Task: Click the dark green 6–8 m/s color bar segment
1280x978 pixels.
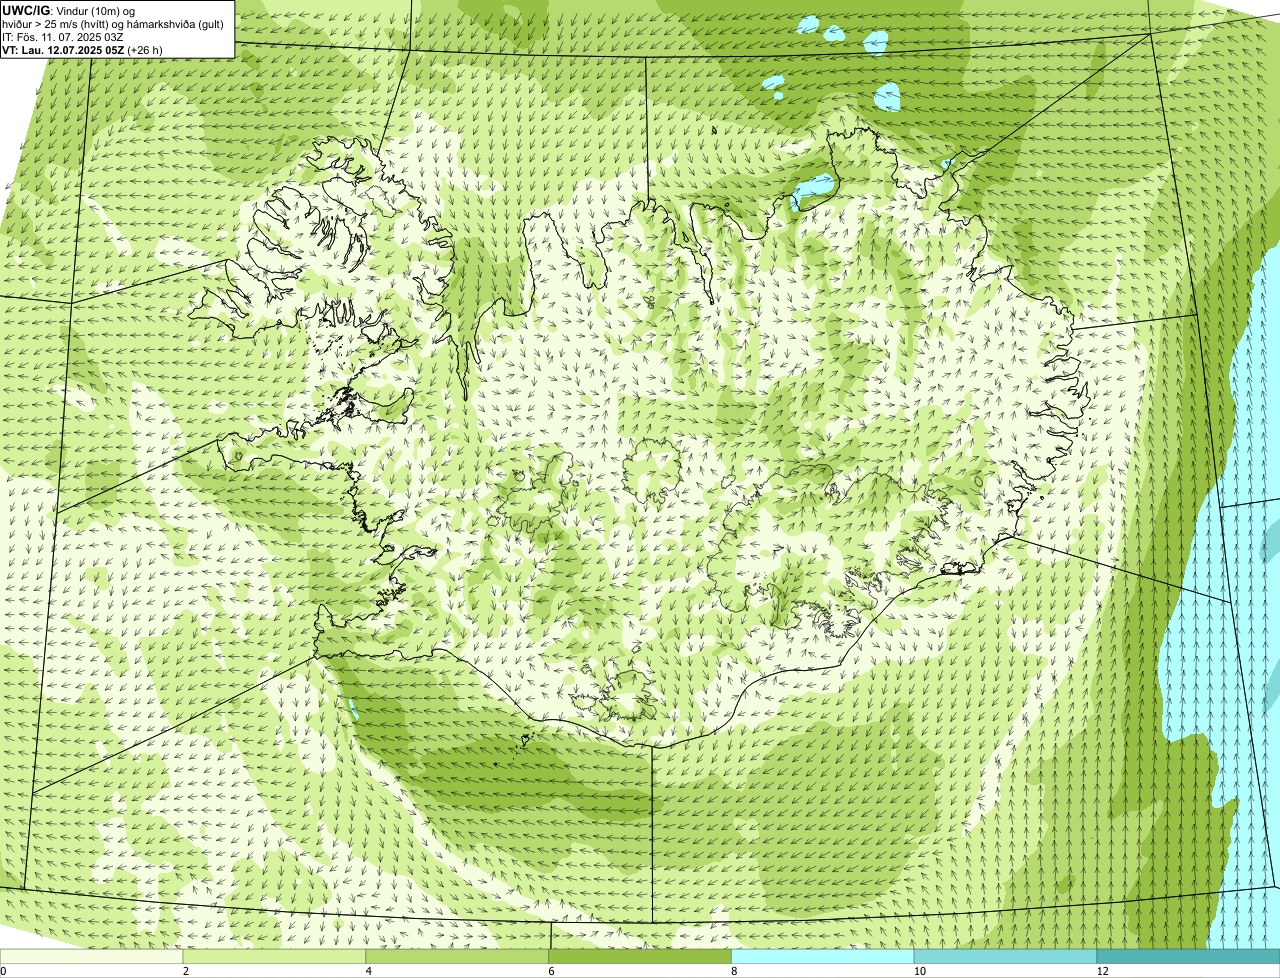Action: tap(641, 956)
